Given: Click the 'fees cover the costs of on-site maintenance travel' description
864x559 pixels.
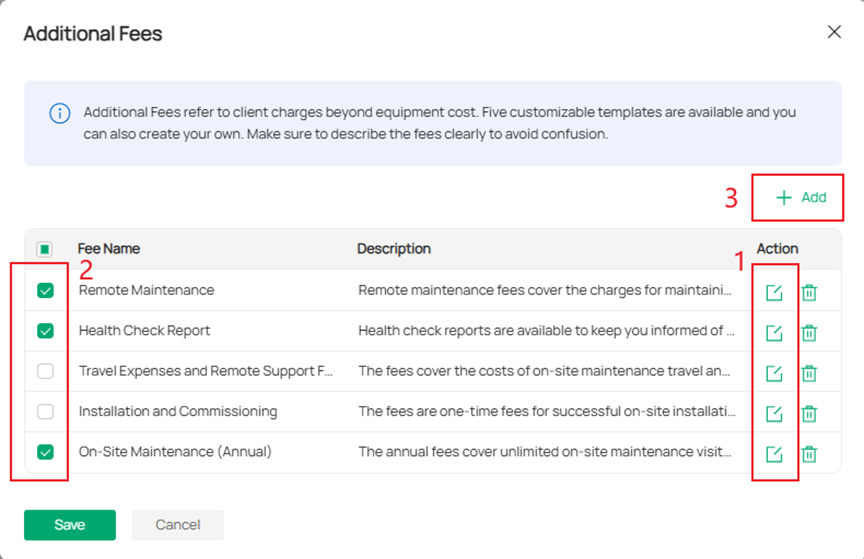Looking at the screenshot, I should pyautogui.click(x=544, y=371).
